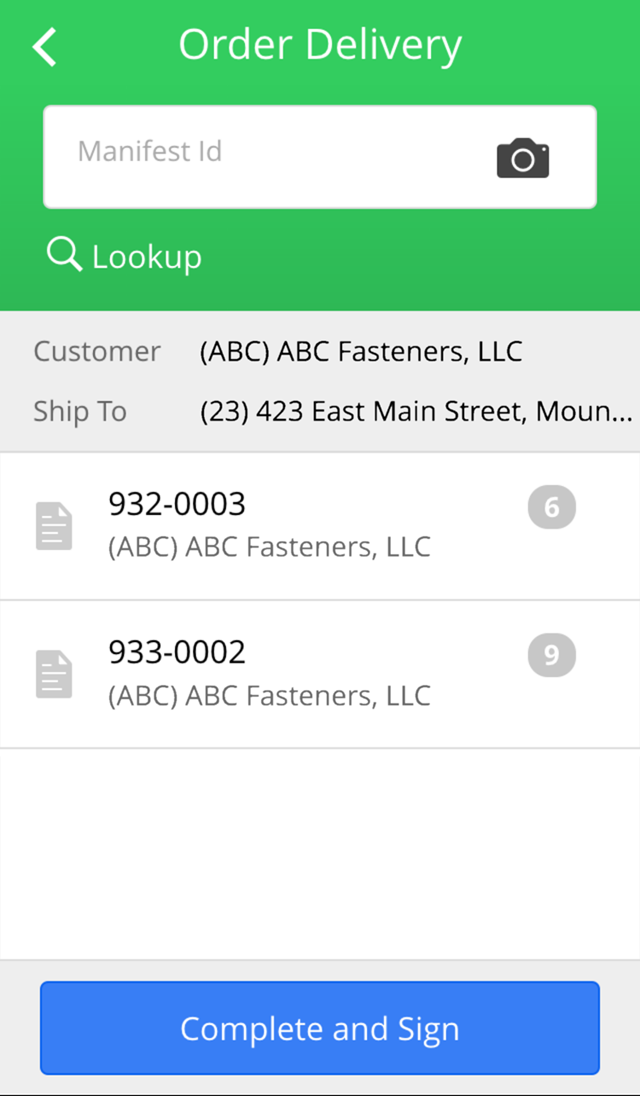Click the document icon for order 933-0002
The width and height of the screenshot is (640, 1096).
(54, 674)
